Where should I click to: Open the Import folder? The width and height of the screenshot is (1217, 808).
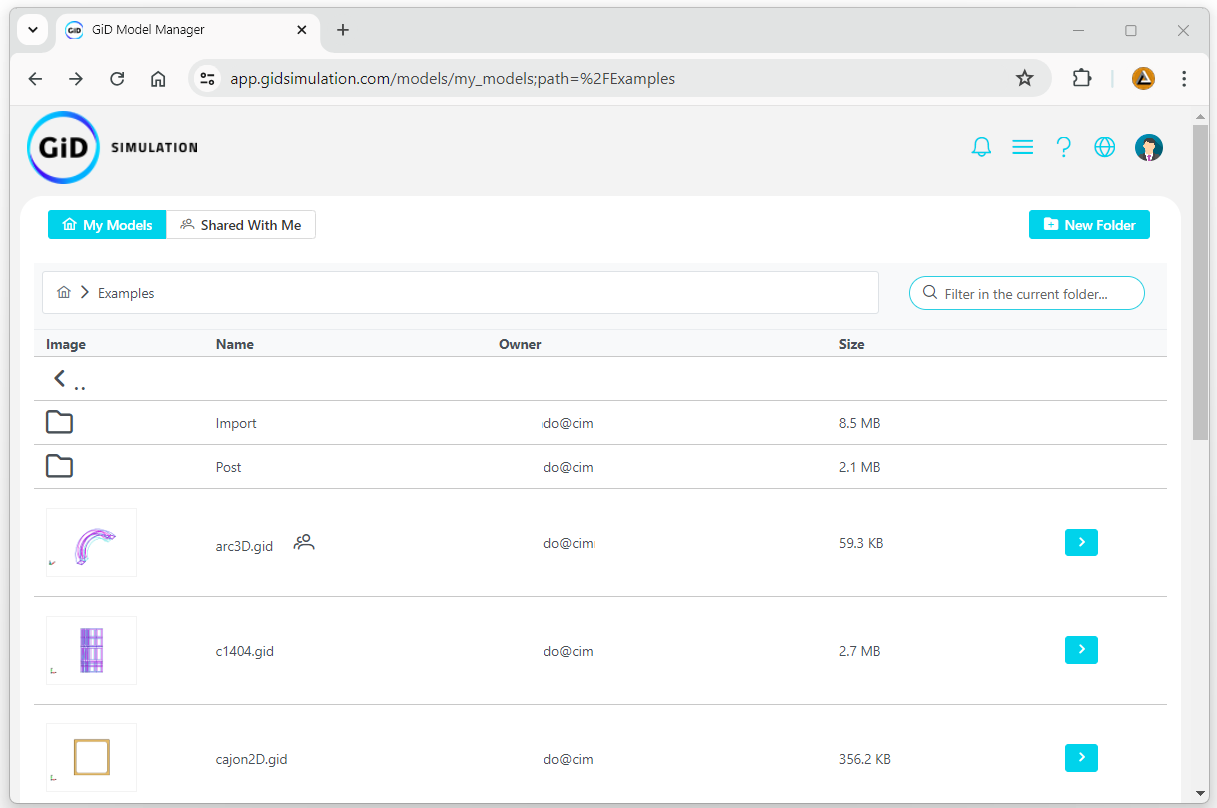236,423
